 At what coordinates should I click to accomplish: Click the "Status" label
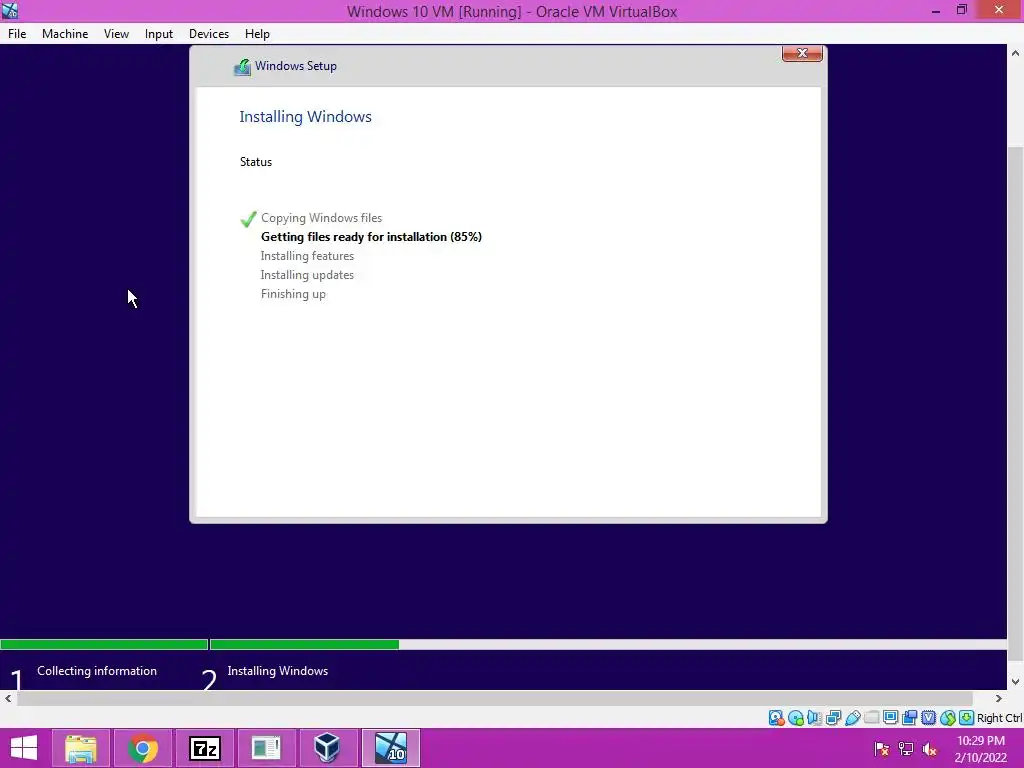pyautogui.click(x=255, y=162)
